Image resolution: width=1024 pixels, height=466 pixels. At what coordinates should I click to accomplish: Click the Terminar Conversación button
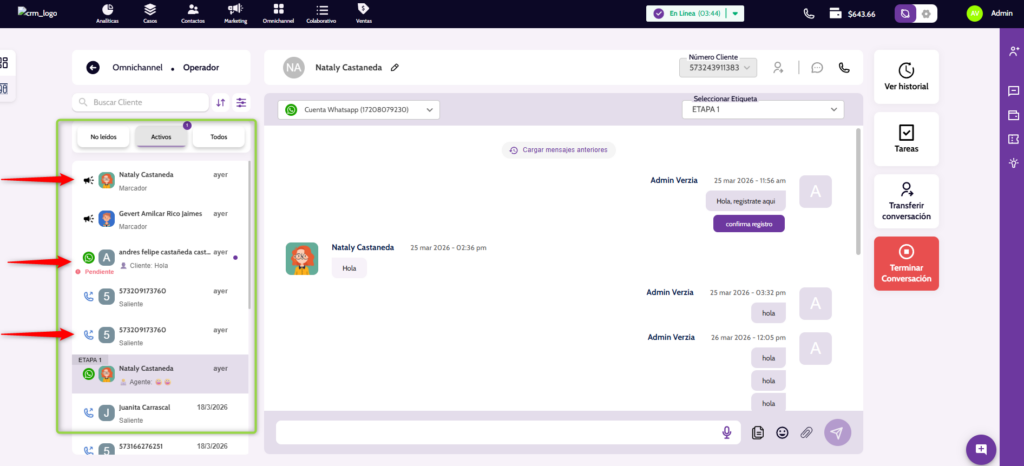(x=906, y=263)
